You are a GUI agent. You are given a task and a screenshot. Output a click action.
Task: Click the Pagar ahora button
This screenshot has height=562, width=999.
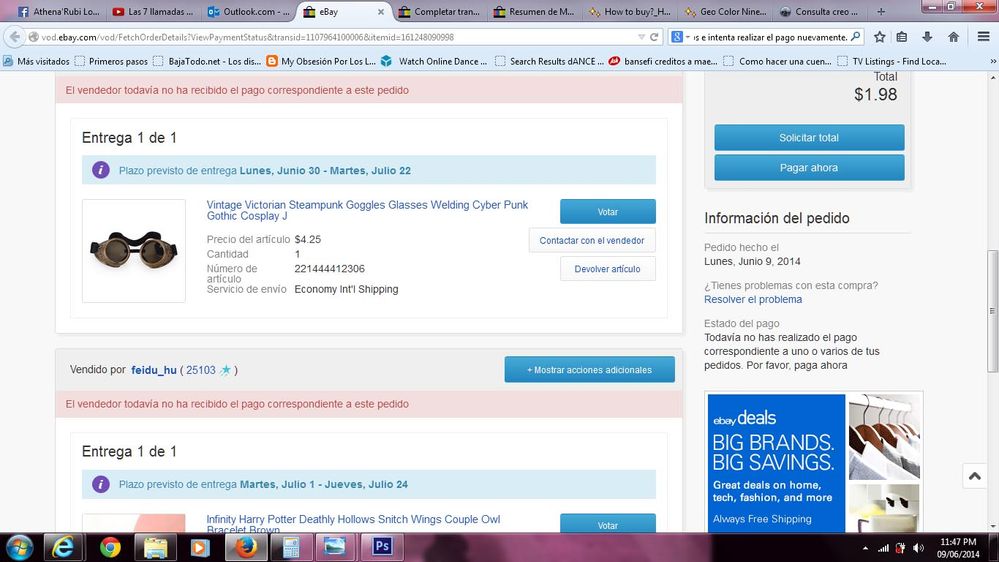809,168
